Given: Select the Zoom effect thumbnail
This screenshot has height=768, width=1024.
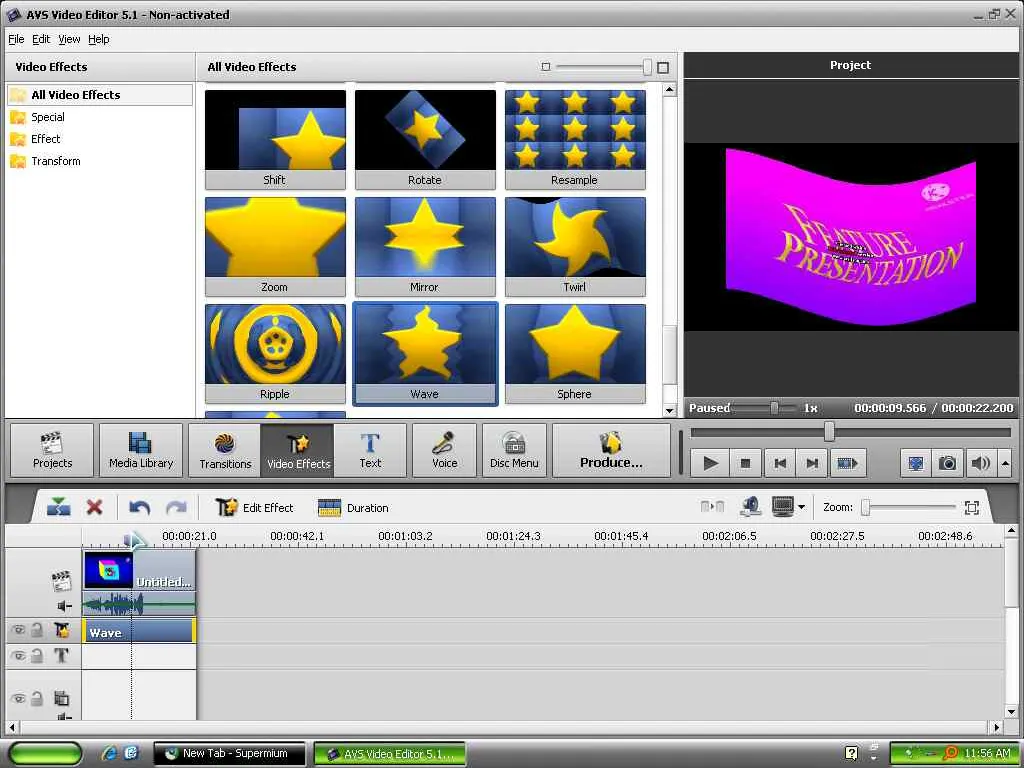Looking at the screenshot, I should pos(275,246).
